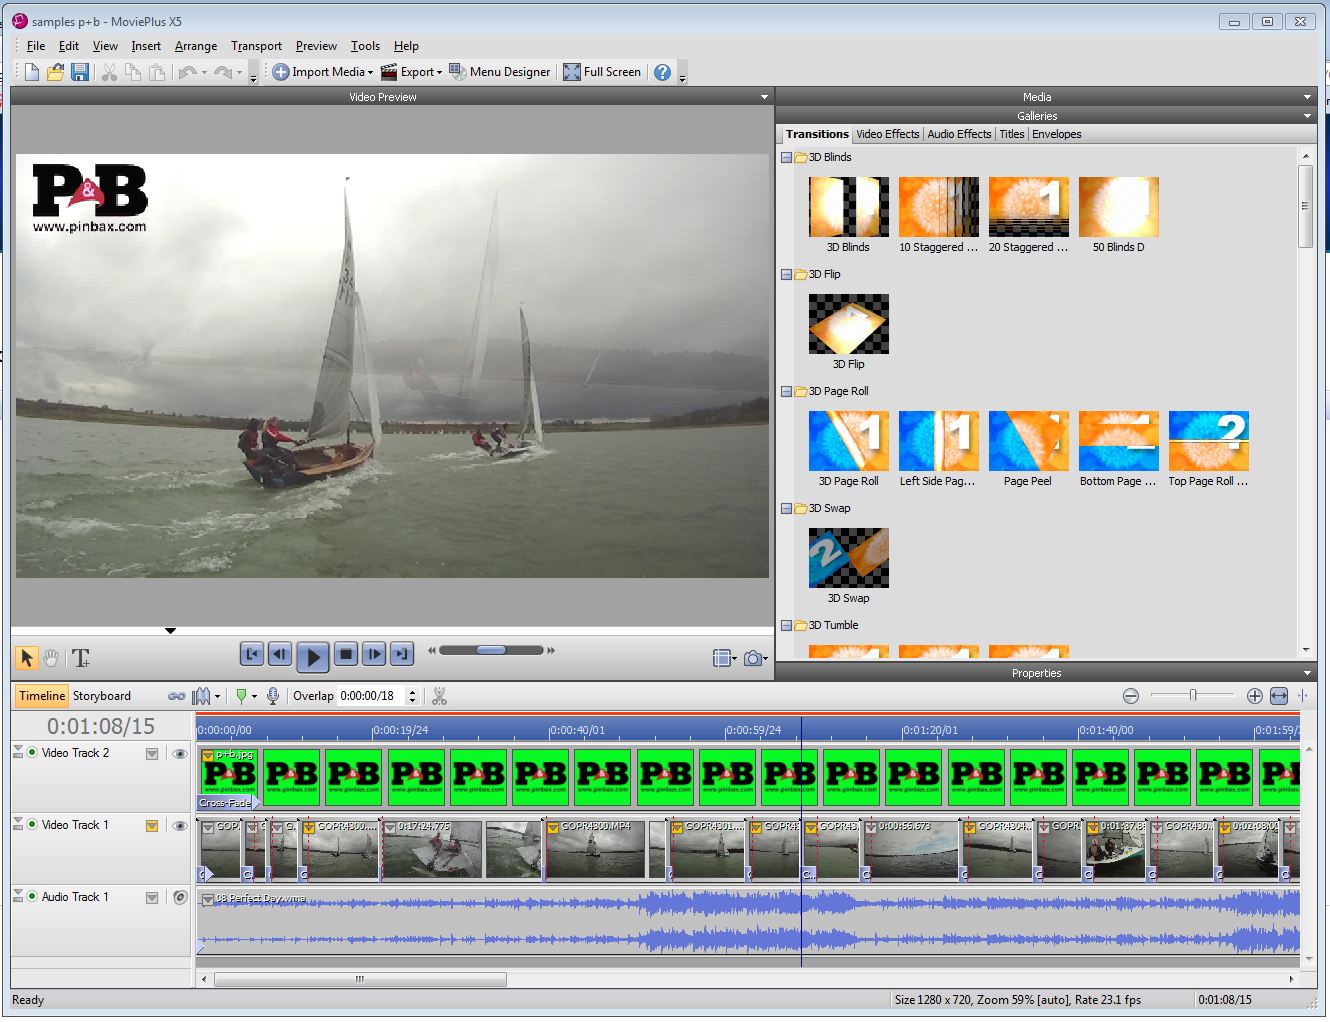Collapse the 3D Swap gallery folder
Screen dimensions: 1330x1022
(x=786, y=509)
